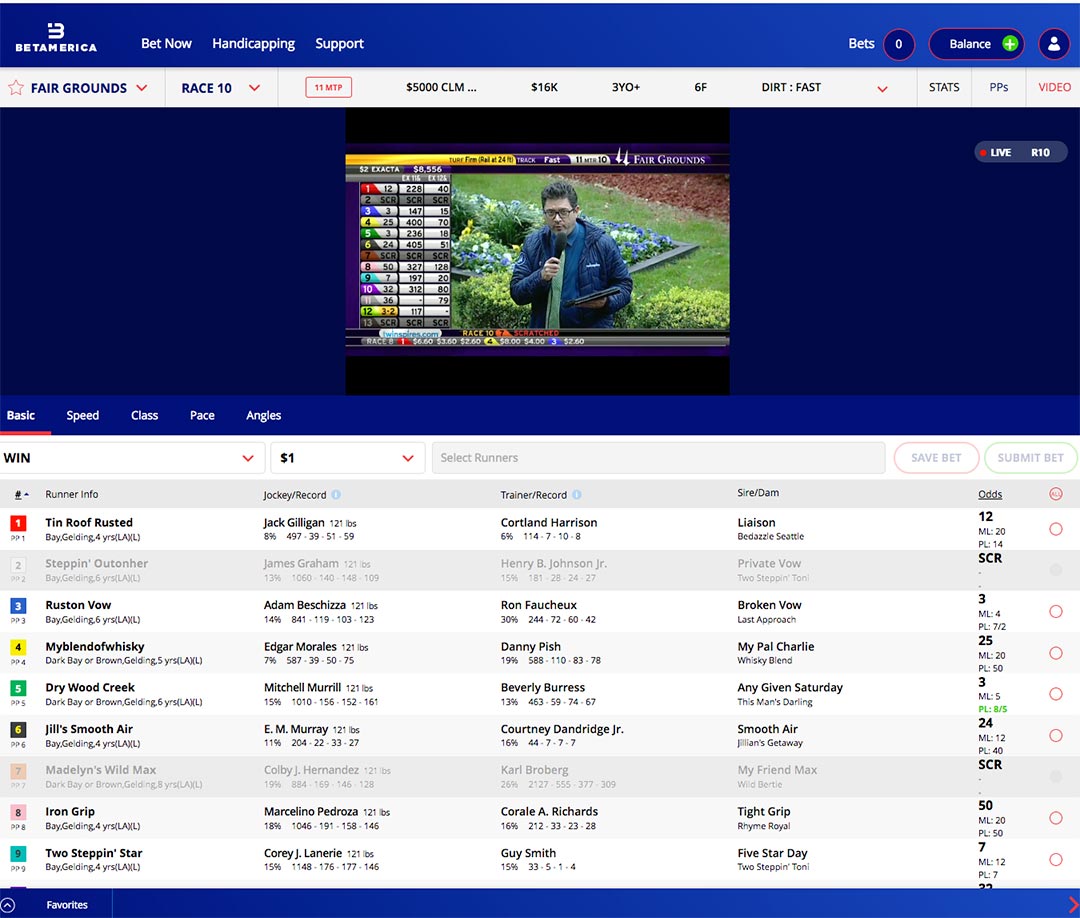The height and width of the screenshot is (918, 1080).
Task: Favorite Fair Grounds with the star icon
Action: tap(16, 88)
